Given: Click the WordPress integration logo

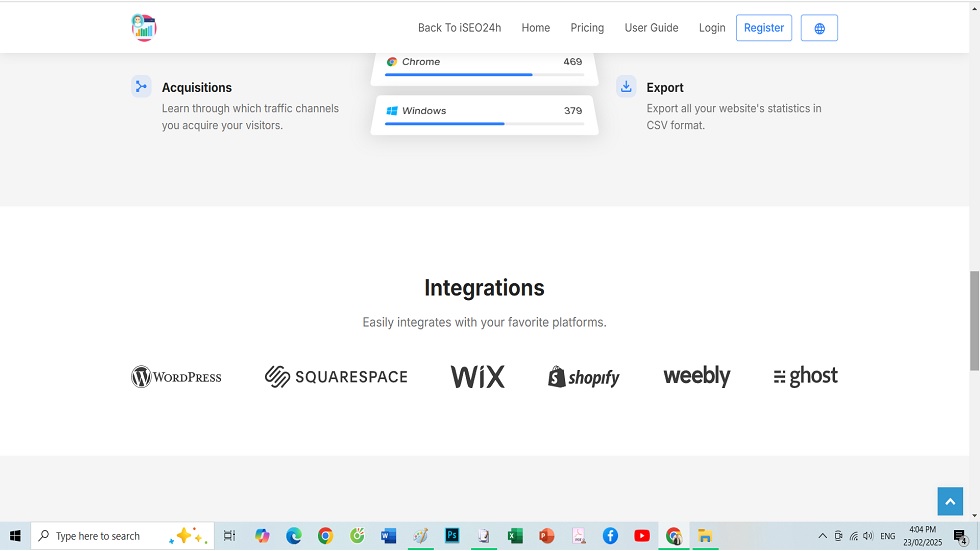Looking at the screenshot, I should pos(176,377).
